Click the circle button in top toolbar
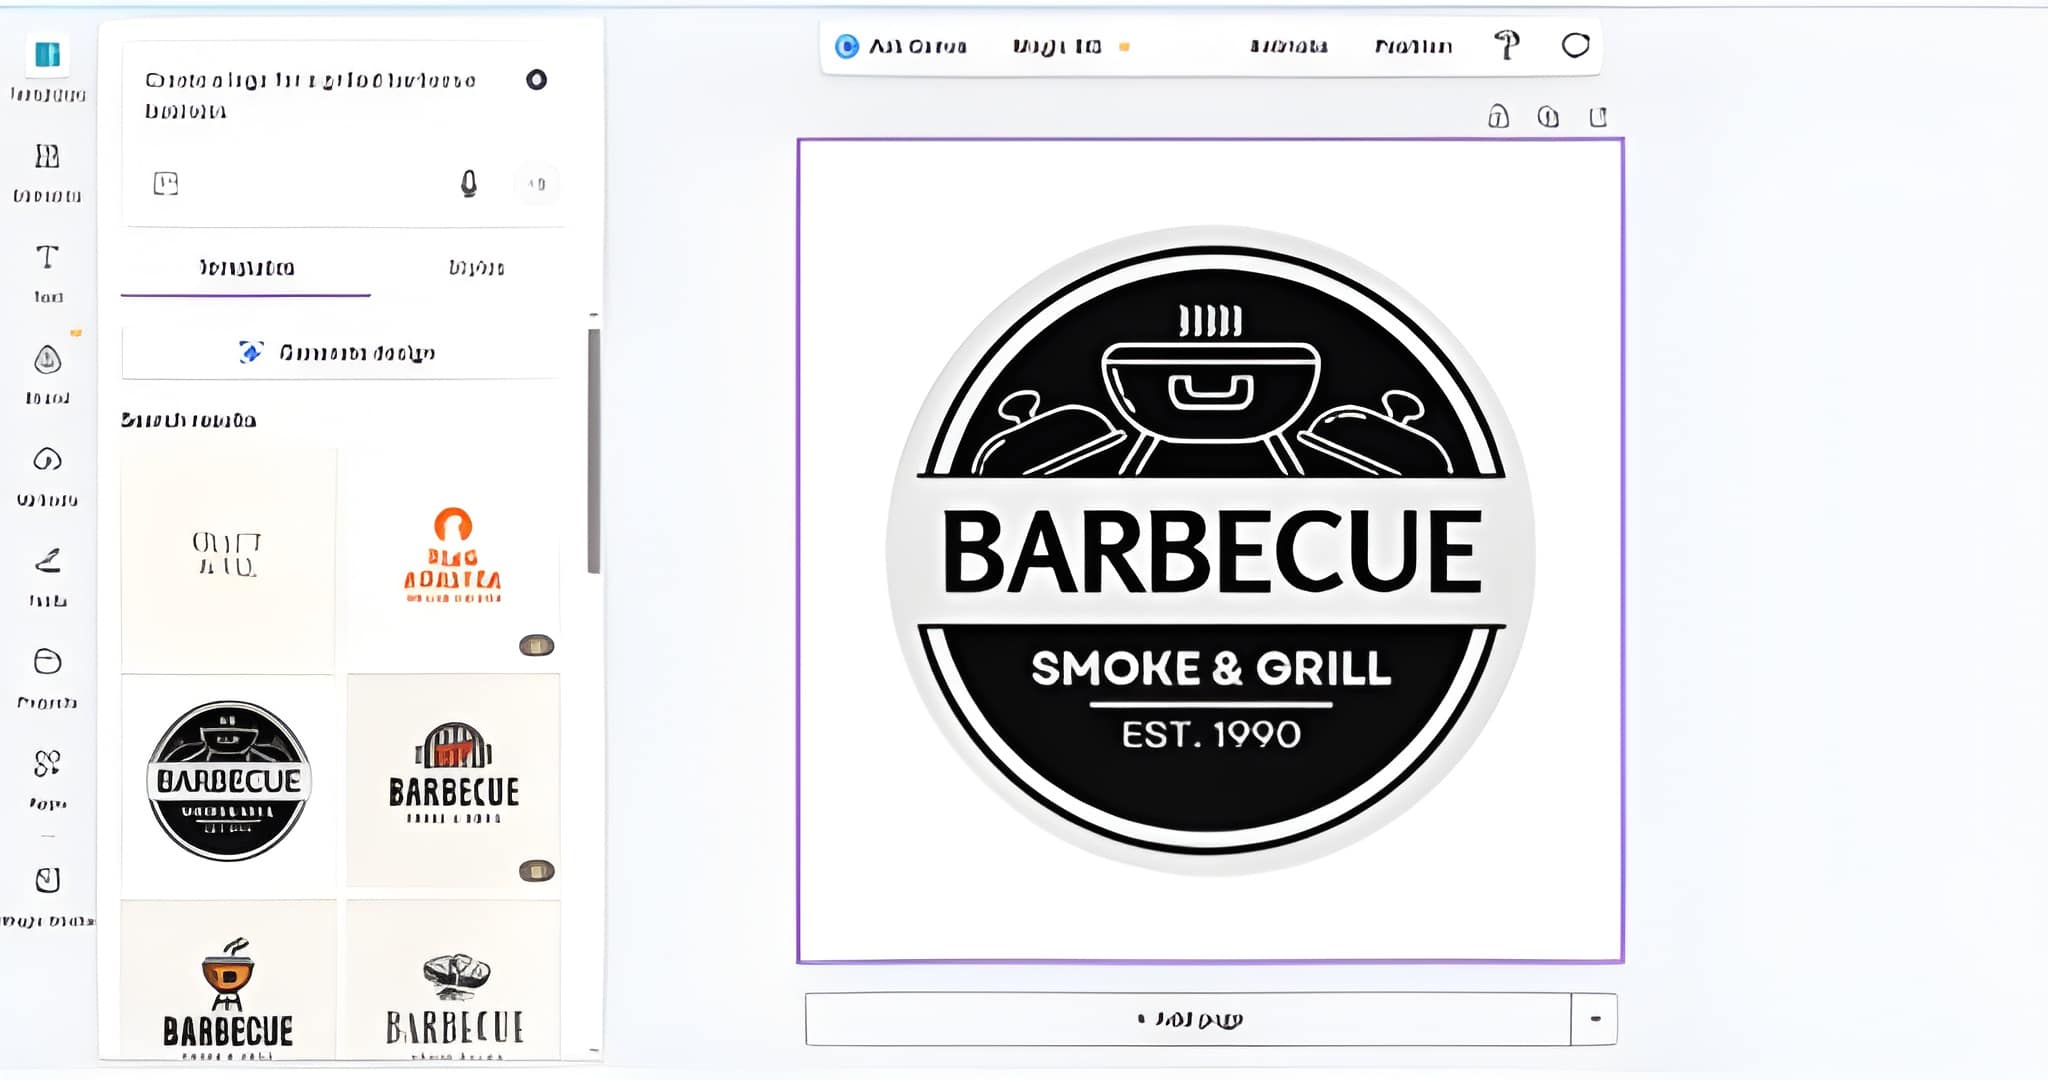Image resolution: width=2048 pixels, height=1080 pixels. 1575,45
